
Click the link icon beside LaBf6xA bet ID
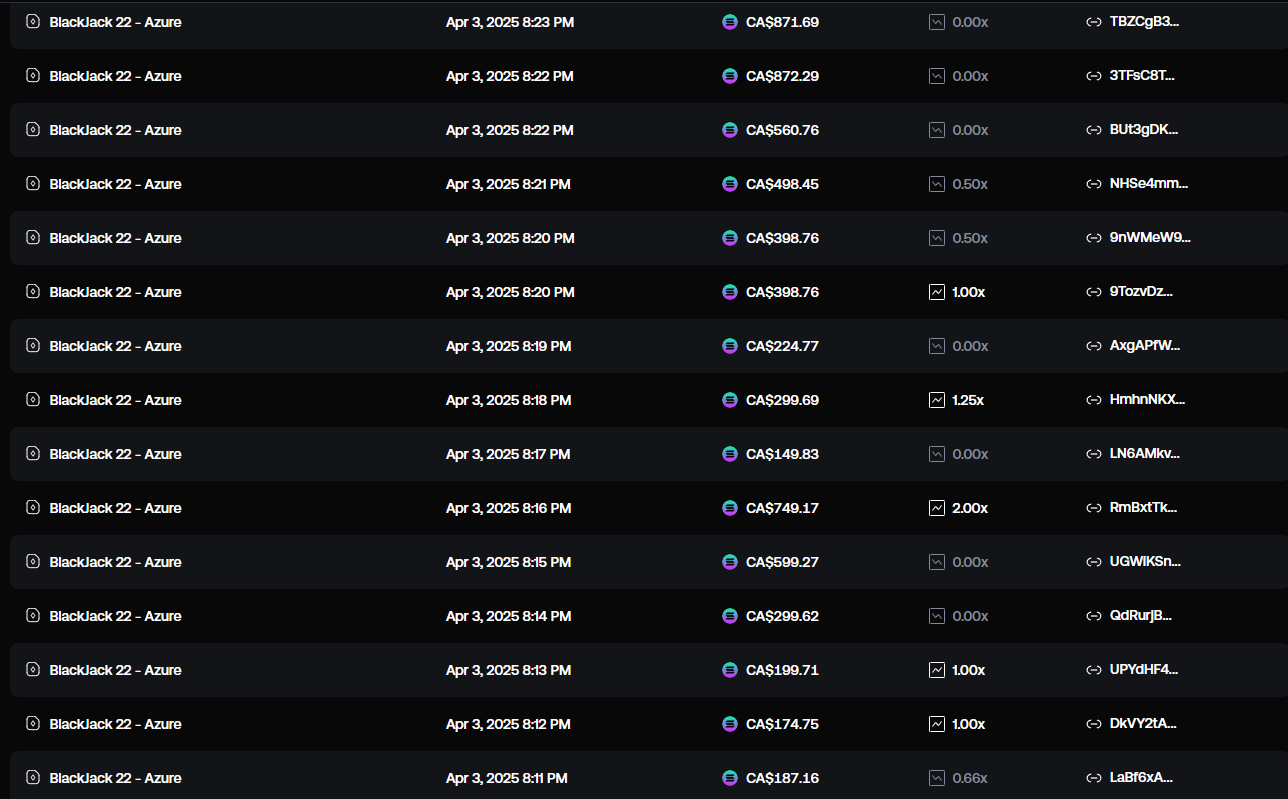click(x=1094, y=778)
